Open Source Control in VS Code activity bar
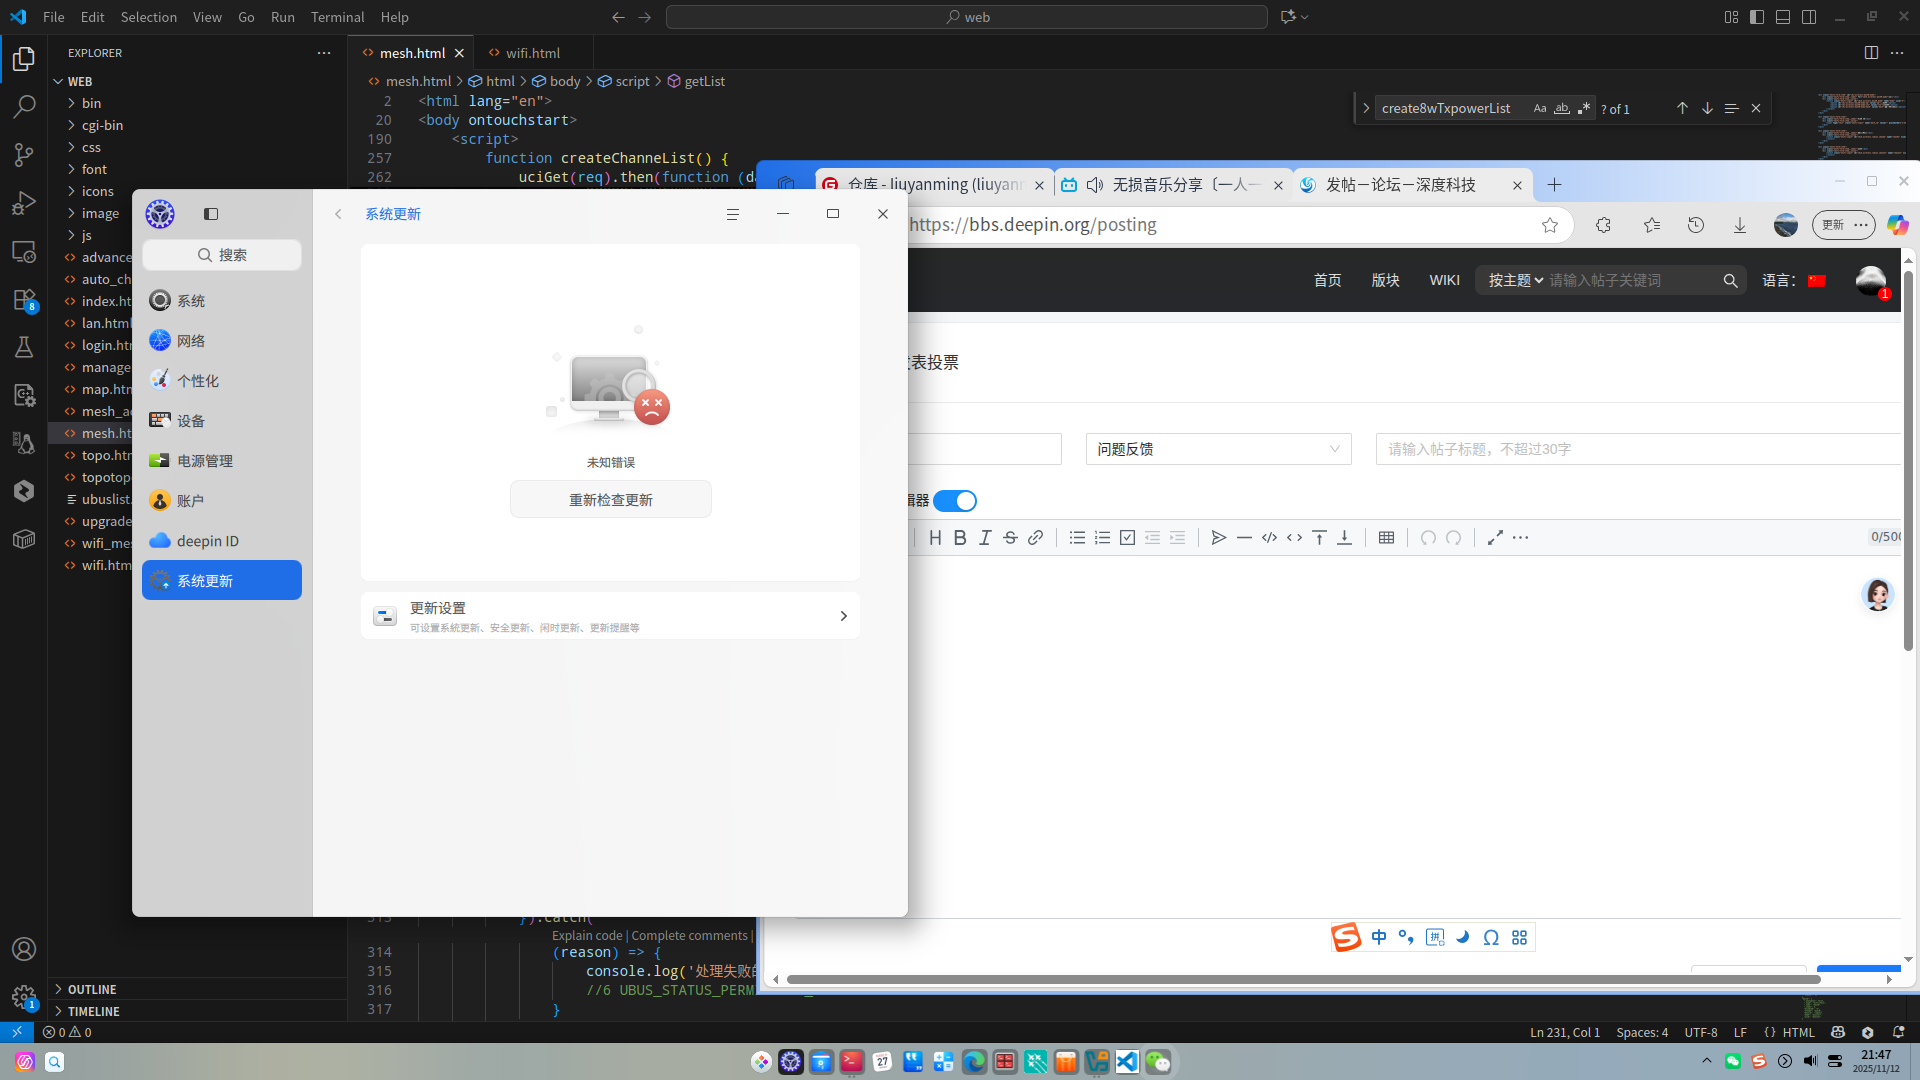Image resolution: width=1920 pixels, height=1080 pixels. point(24,154)
